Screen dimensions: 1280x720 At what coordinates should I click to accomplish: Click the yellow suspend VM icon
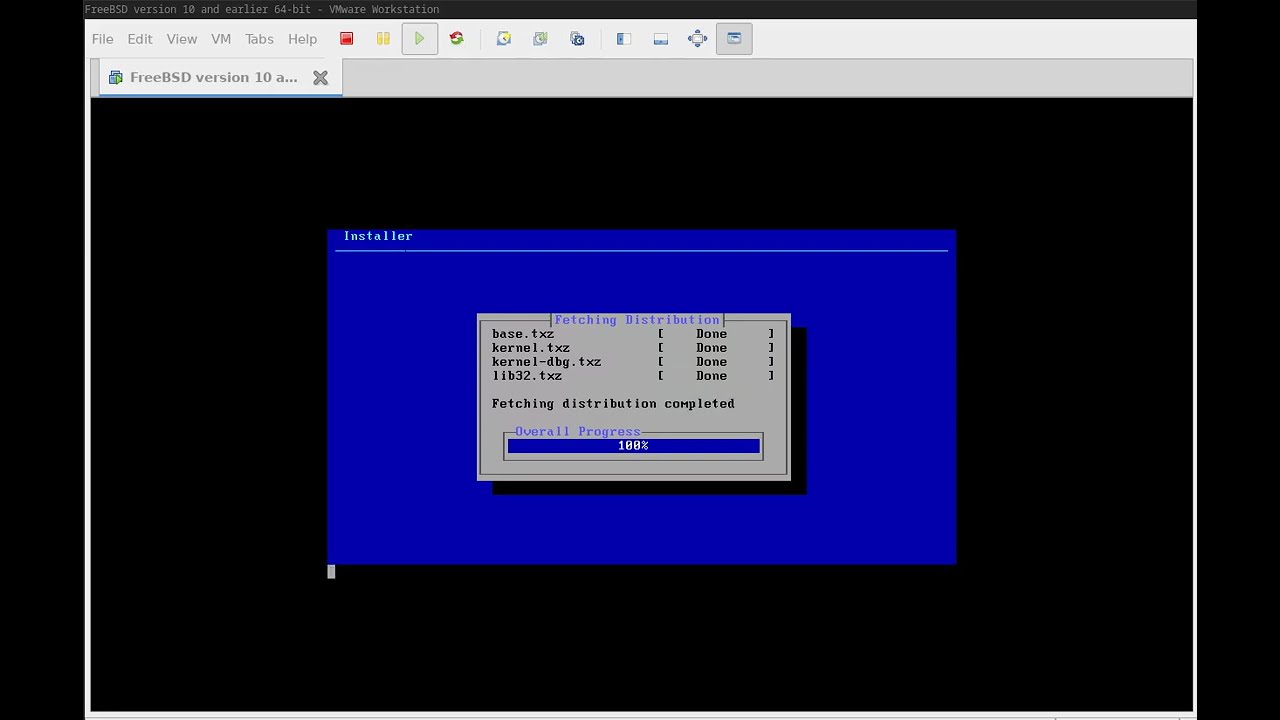click(x=383, y=39)
